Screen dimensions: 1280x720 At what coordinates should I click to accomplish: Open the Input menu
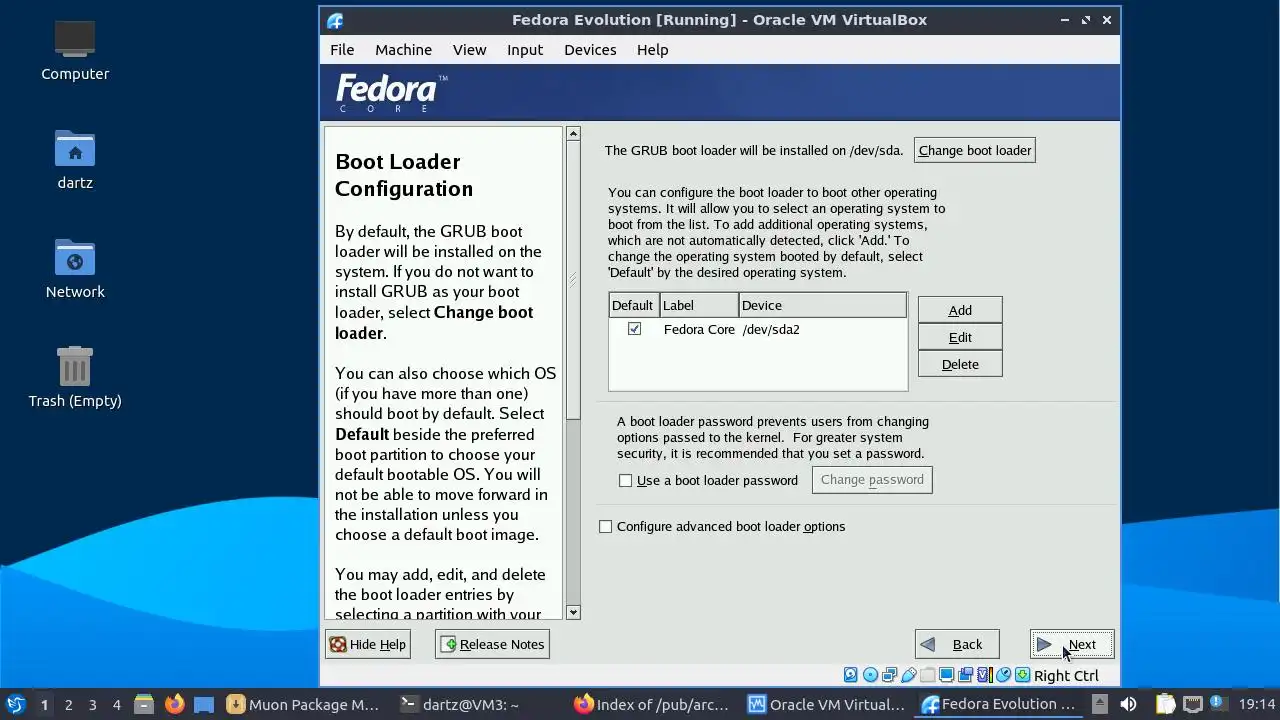525,50
